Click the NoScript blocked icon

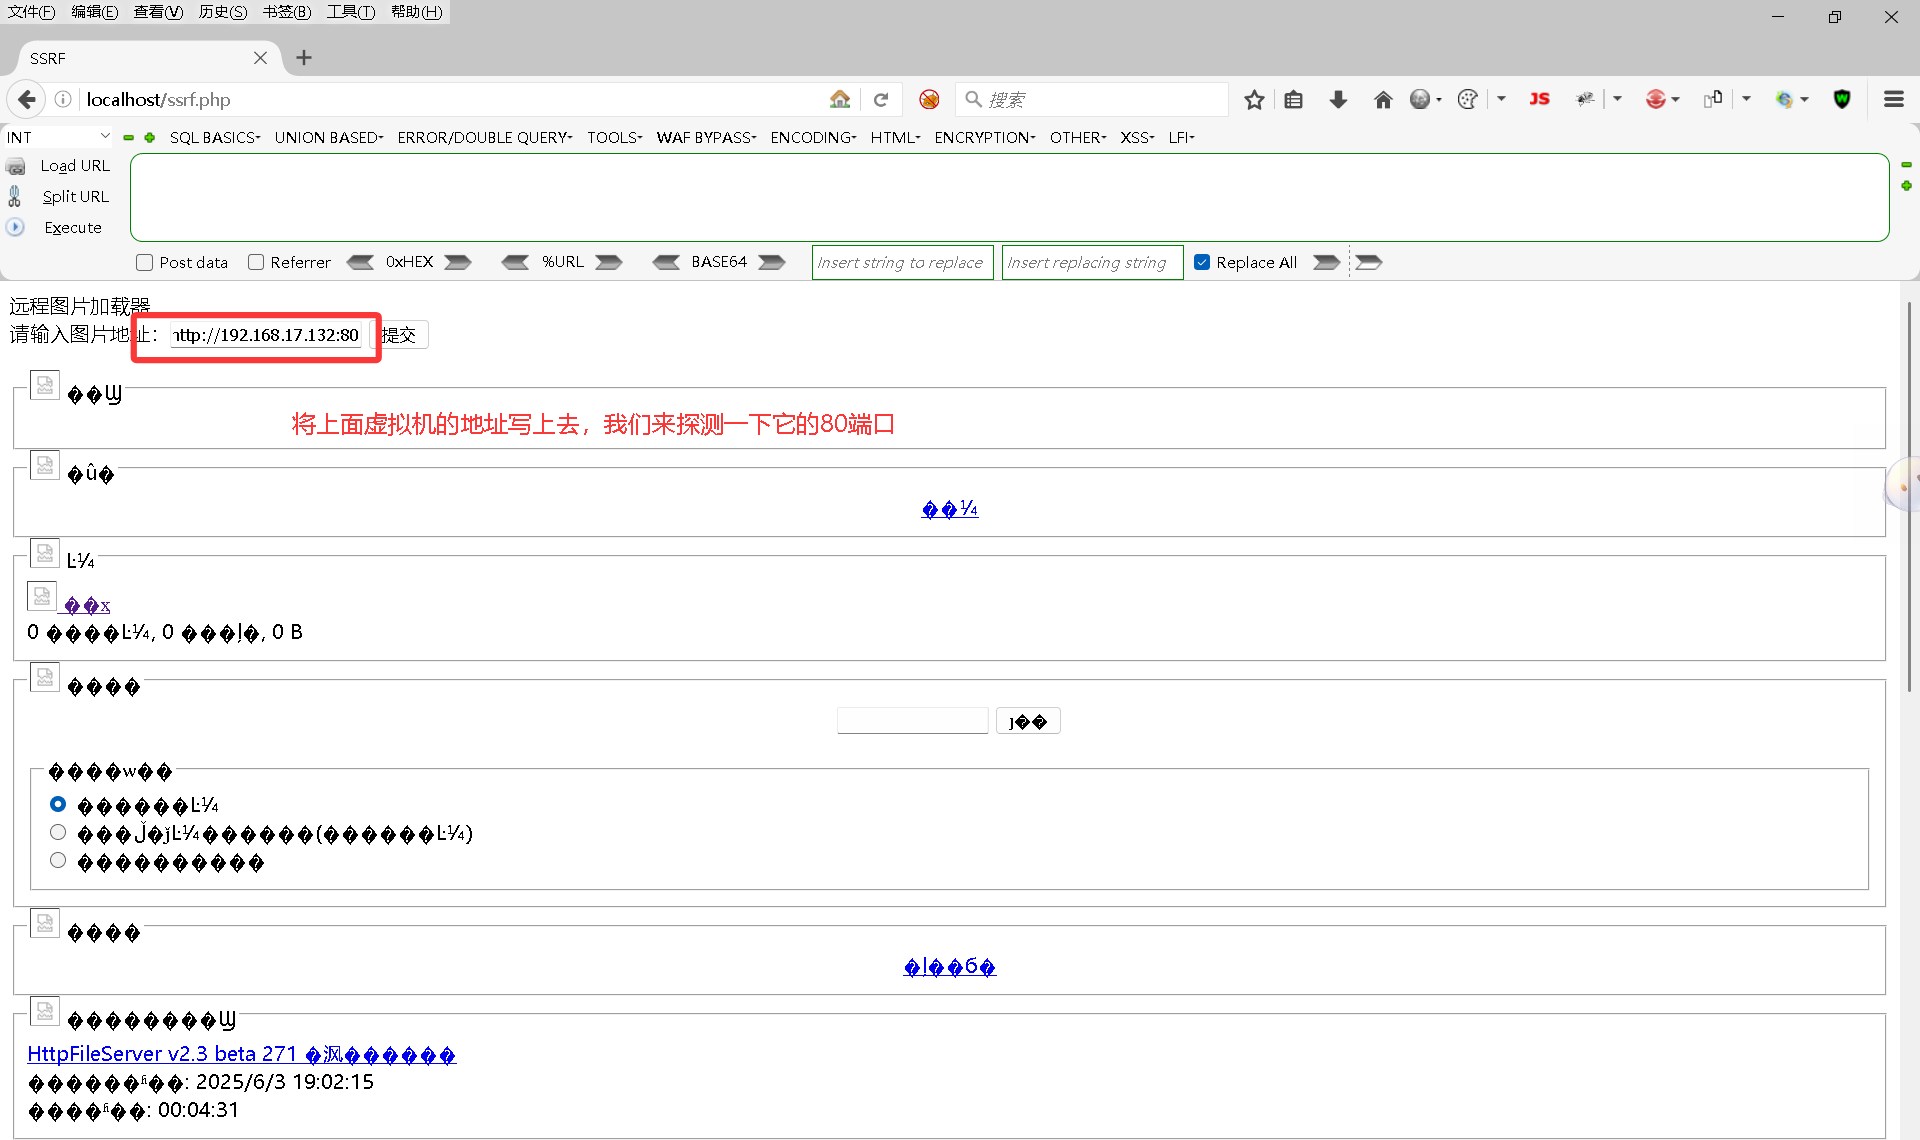[929, 99]
